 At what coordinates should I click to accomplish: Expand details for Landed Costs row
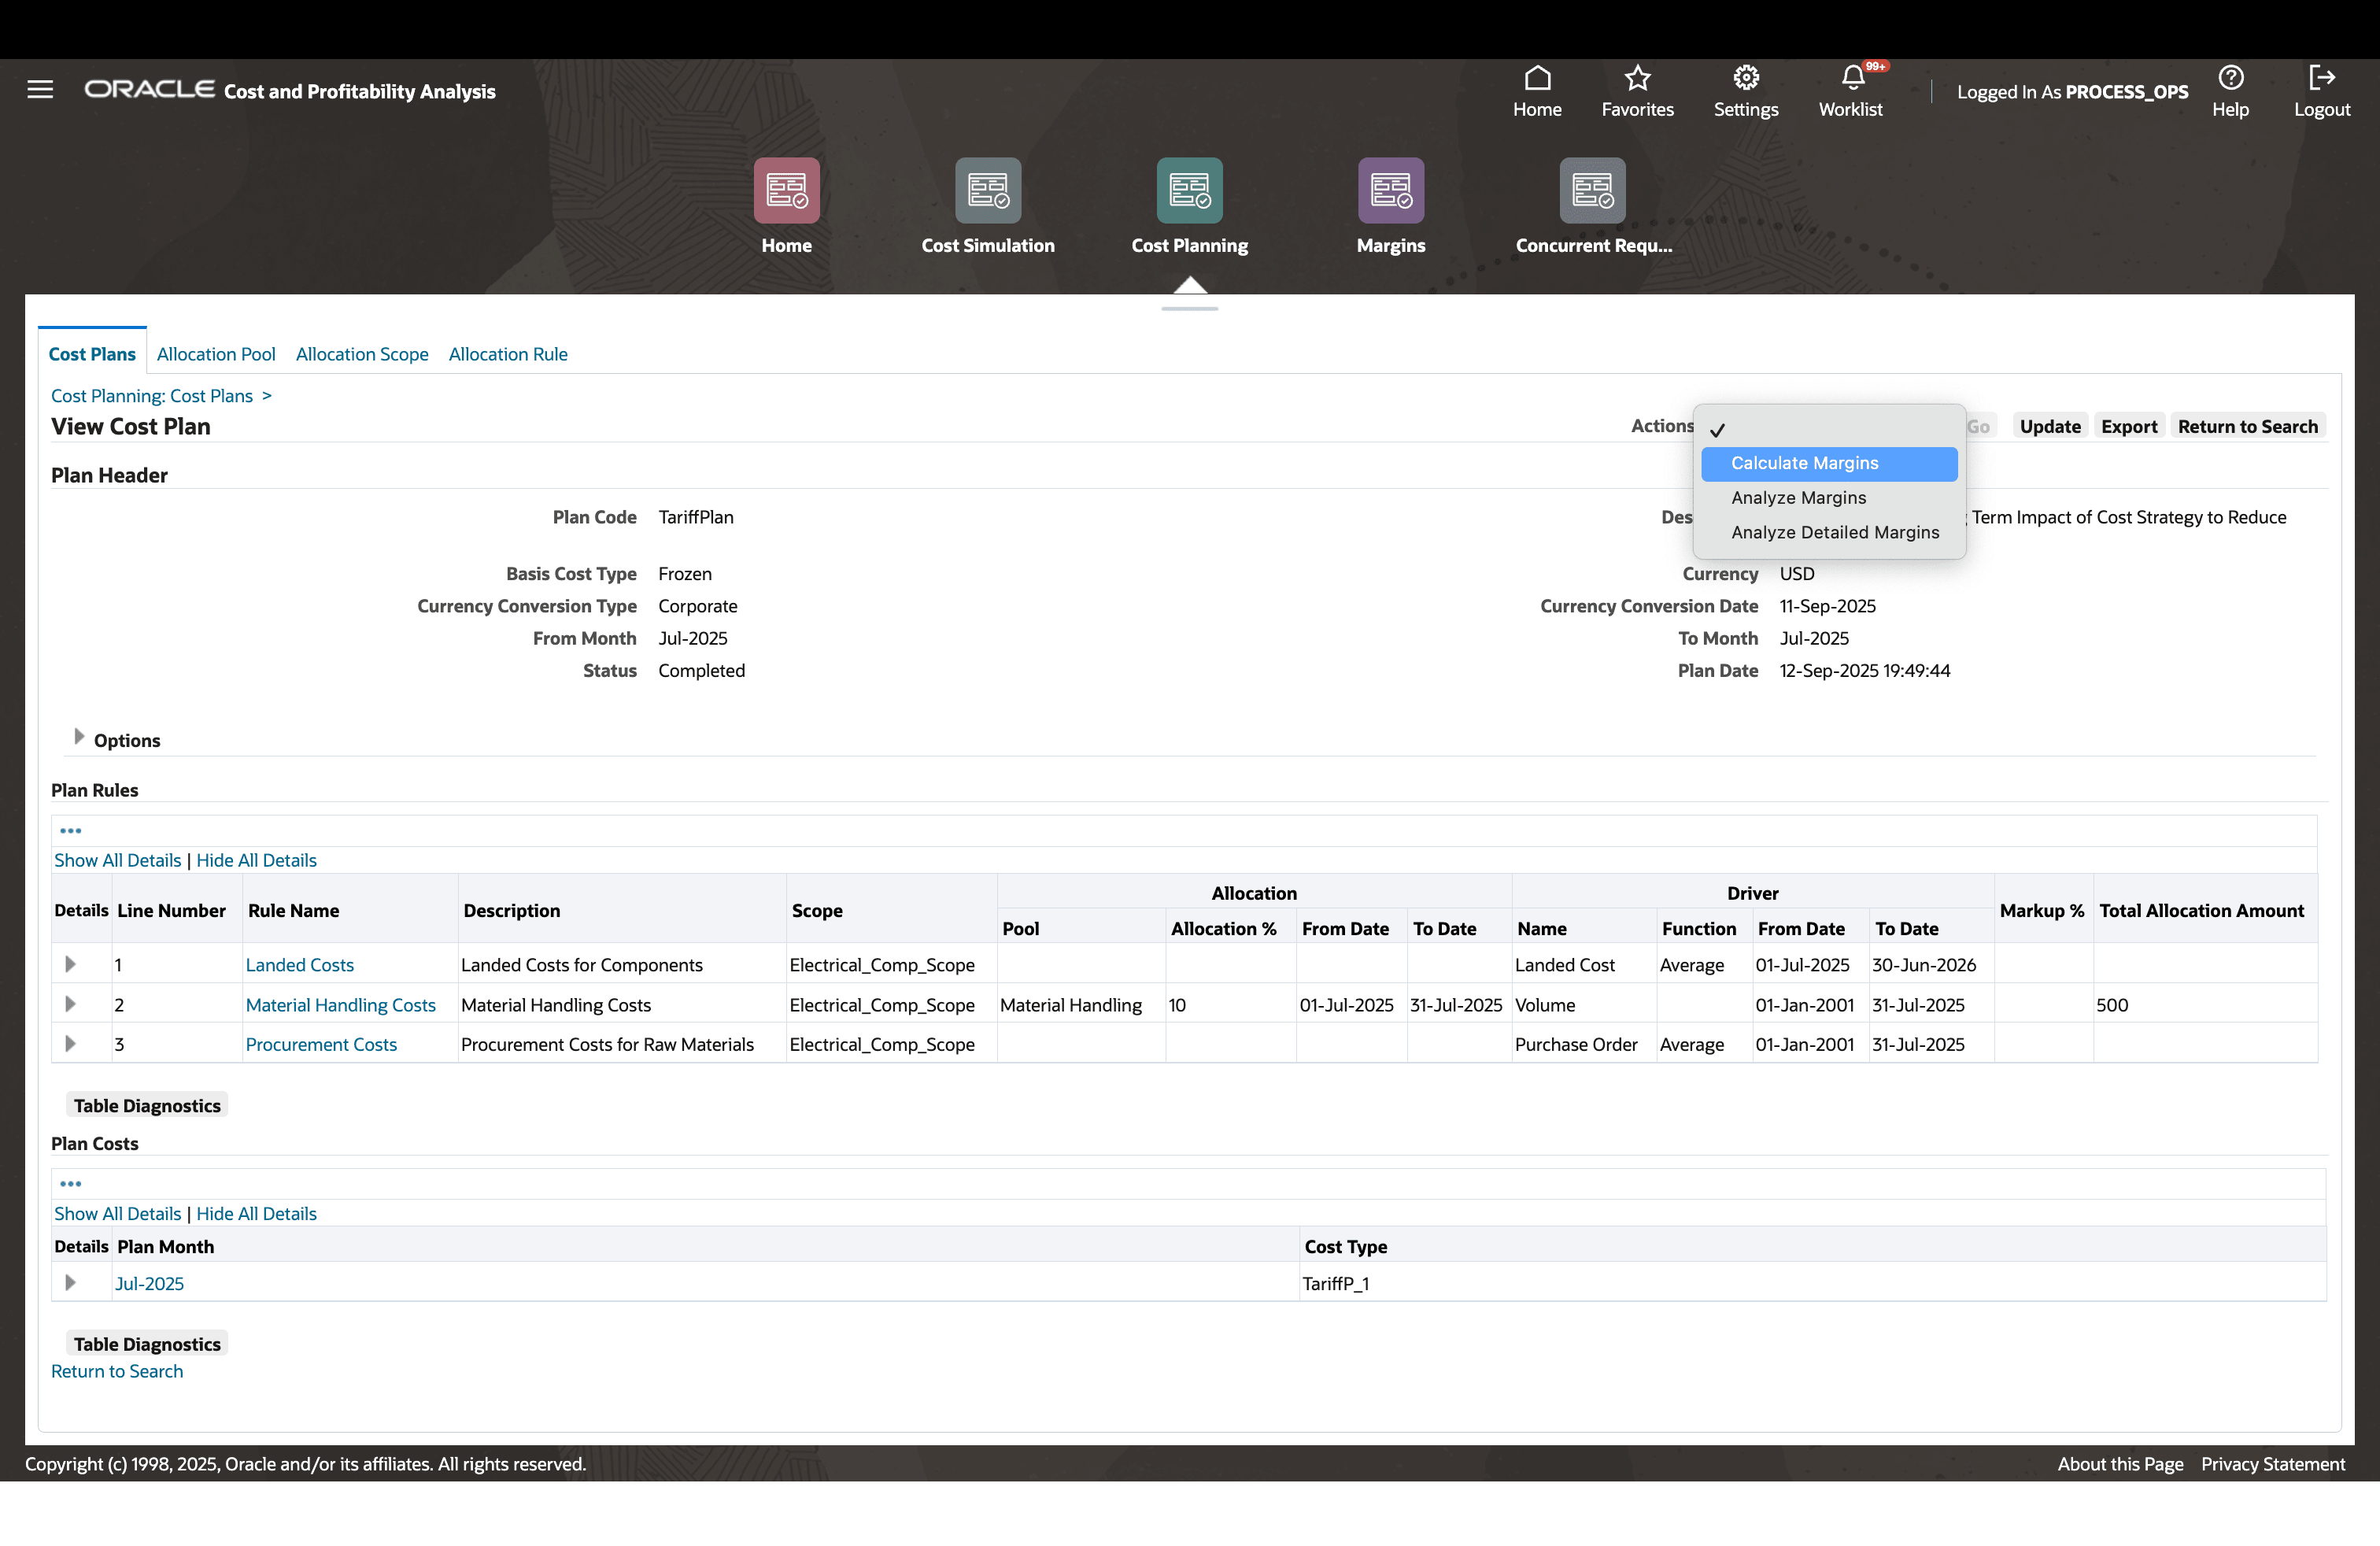pos(70,964)
